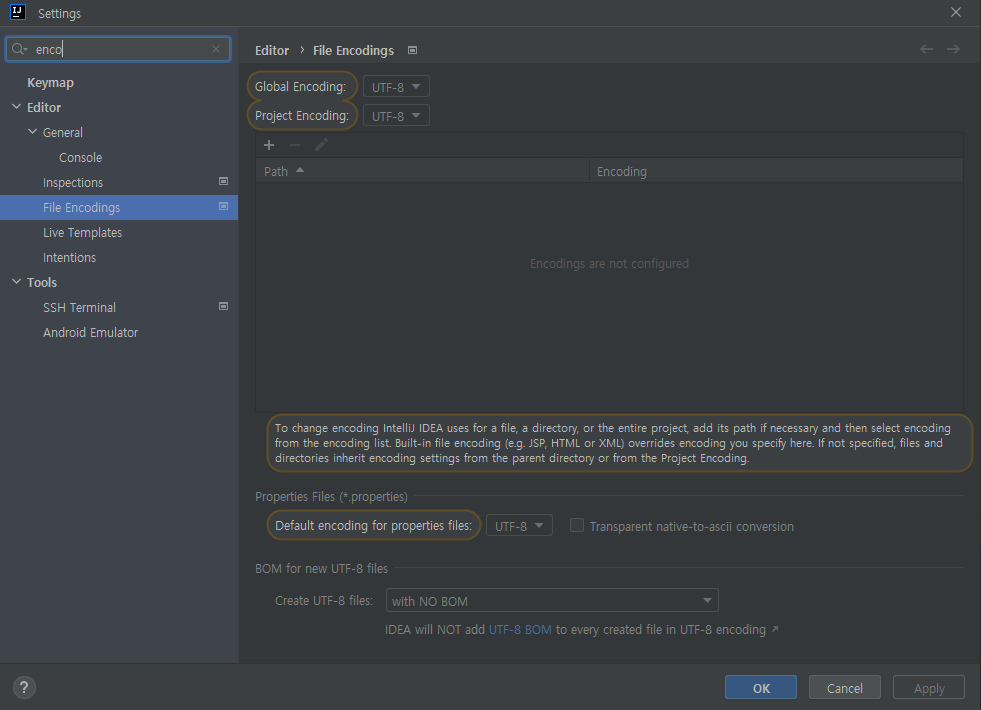
Task: Click the OK button
Action: (761, 687)
